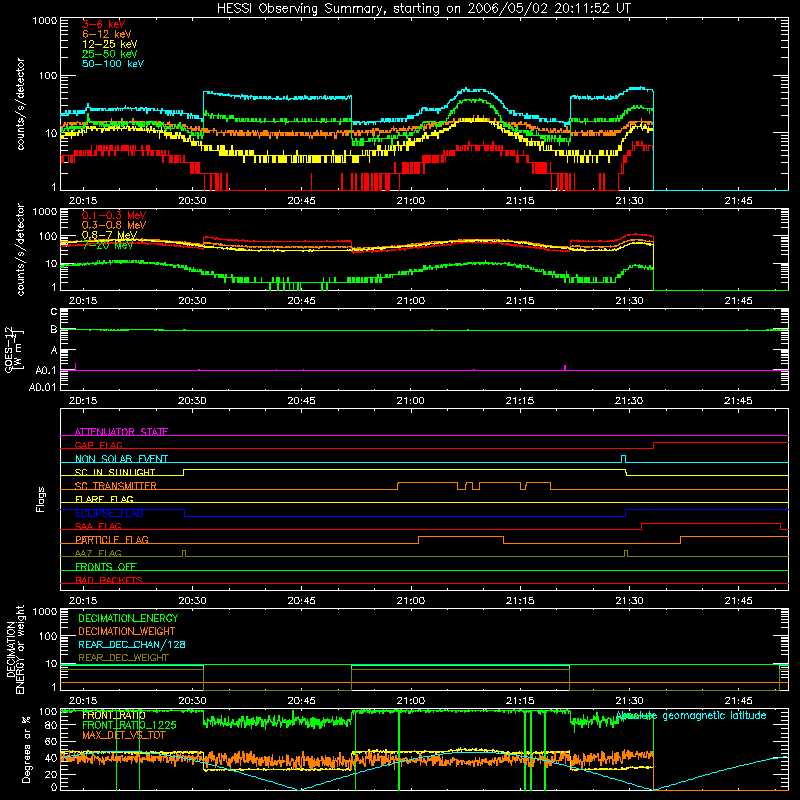Click the 21:30 tick under the keV panel

(629, 201)
